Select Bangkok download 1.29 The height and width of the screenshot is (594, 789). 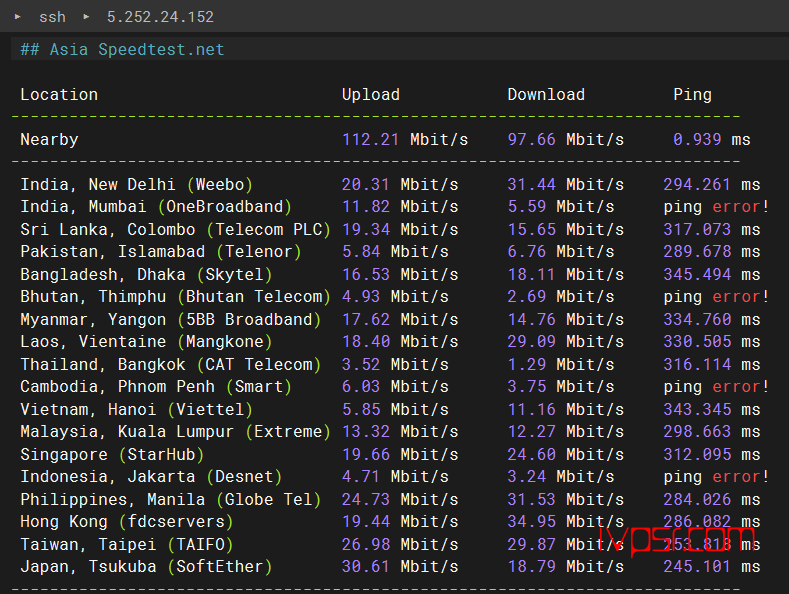[x=526, y=364]
